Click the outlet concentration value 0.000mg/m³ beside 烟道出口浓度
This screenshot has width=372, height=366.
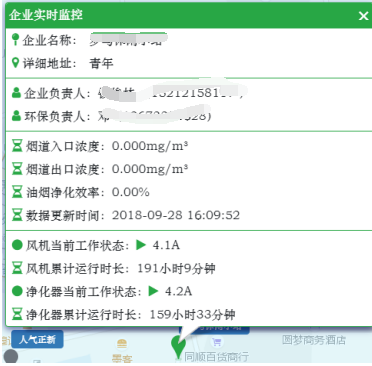(150, 169)
